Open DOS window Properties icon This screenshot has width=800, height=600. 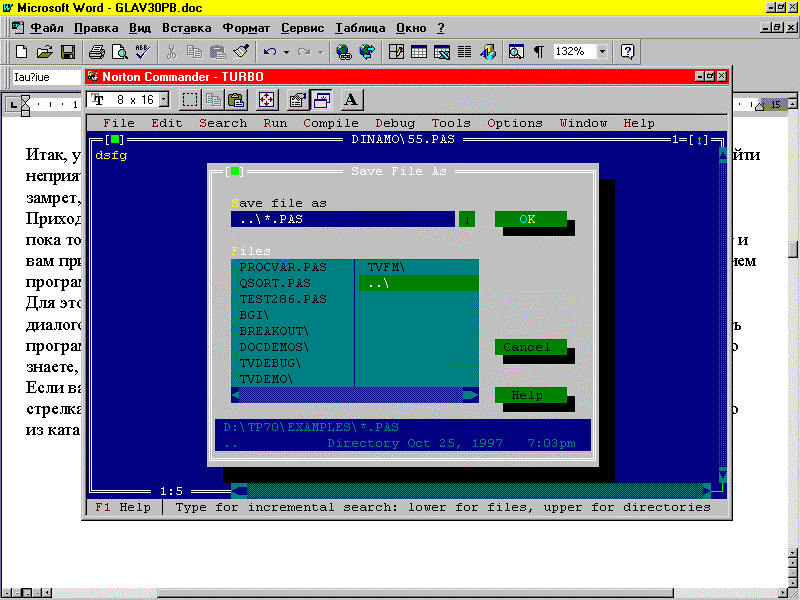297,99
